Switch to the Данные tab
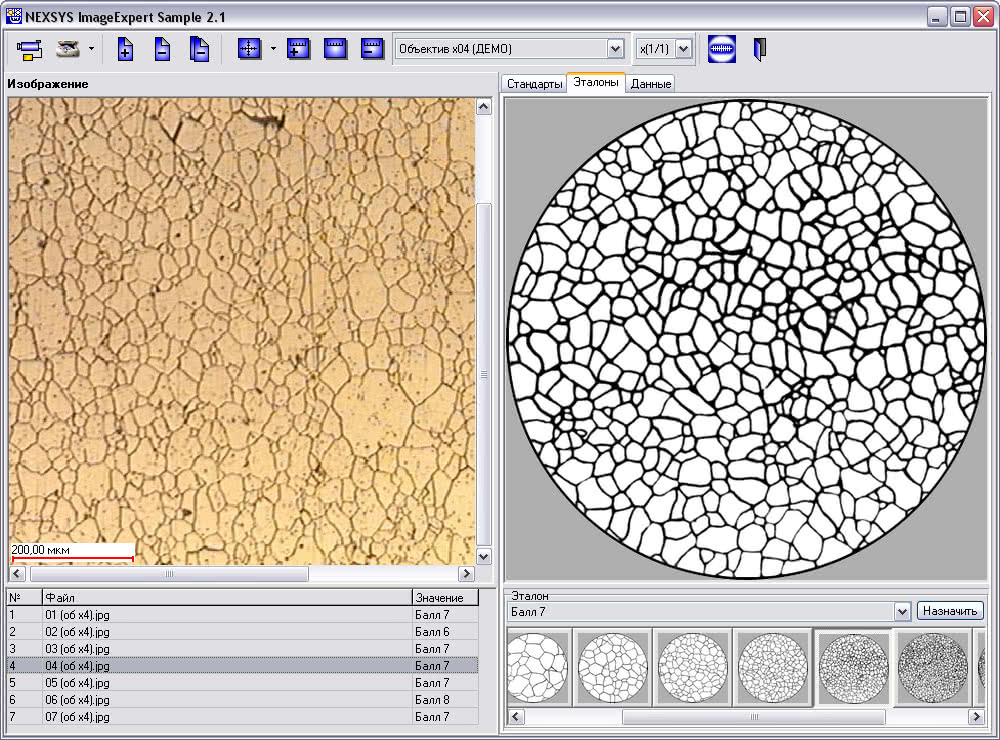 click(x=651, y=84)
